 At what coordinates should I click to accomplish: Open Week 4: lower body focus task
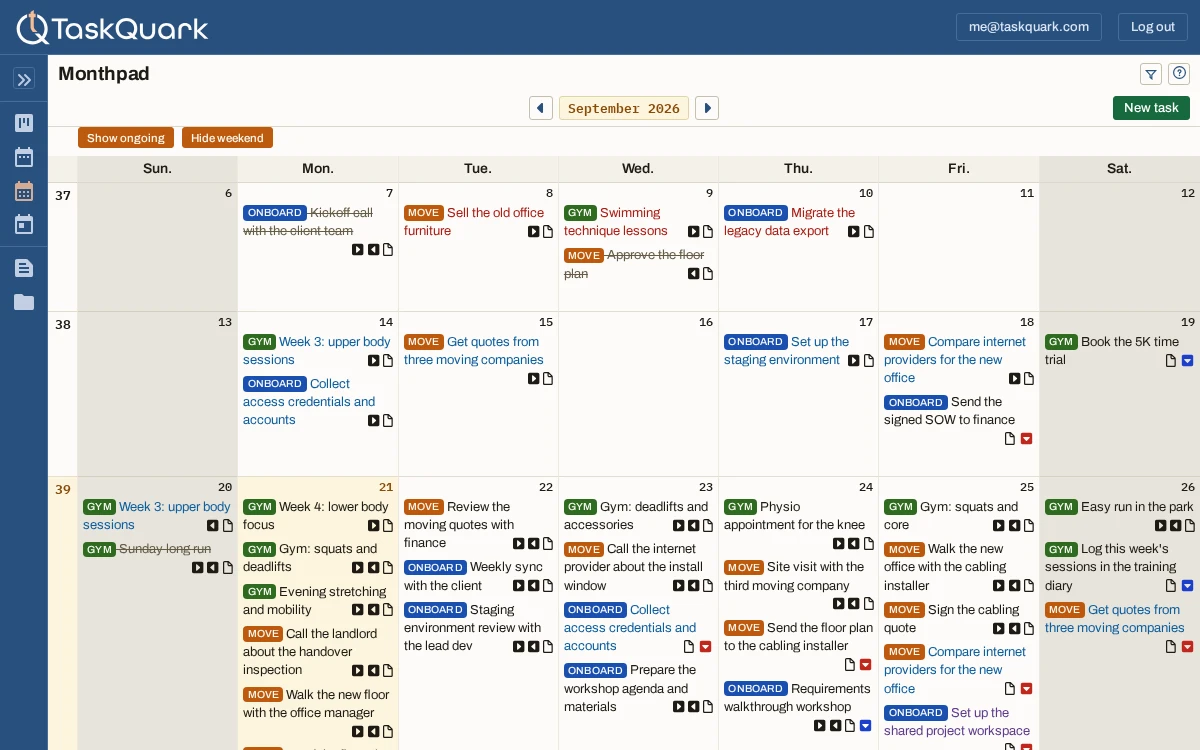(x=316, y=516)
